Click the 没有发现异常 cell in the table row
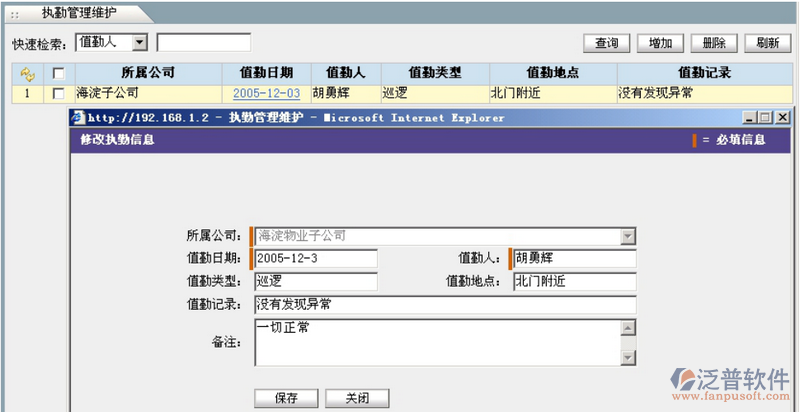The image size is (800, 412). coord(705,94)
